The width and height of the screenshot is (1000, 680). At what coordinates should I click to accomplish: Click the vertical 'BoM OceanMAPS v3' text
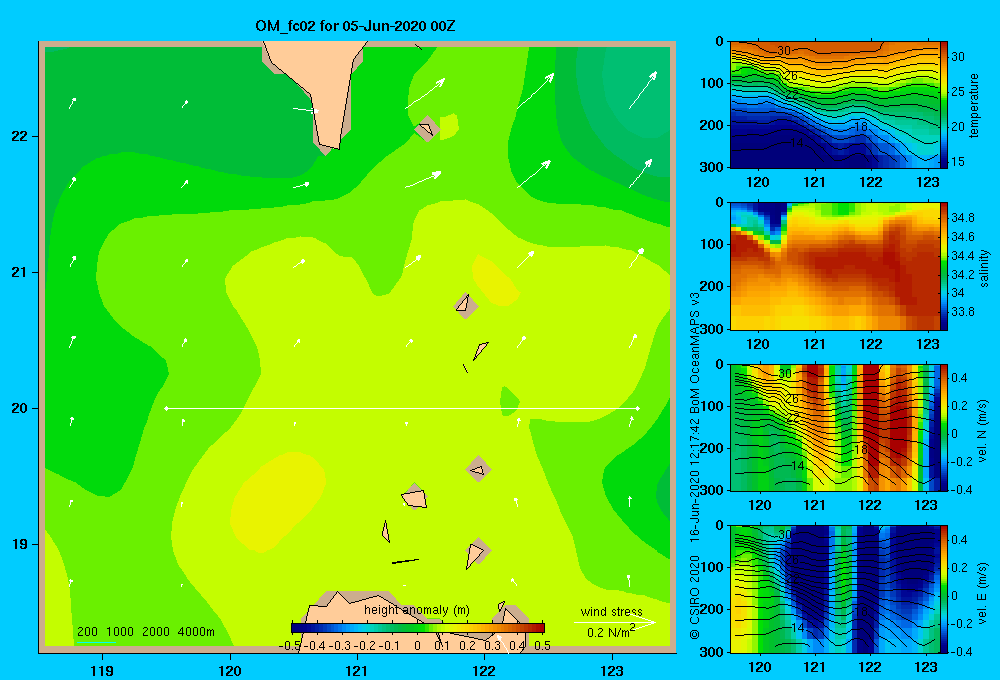[695, 345]
